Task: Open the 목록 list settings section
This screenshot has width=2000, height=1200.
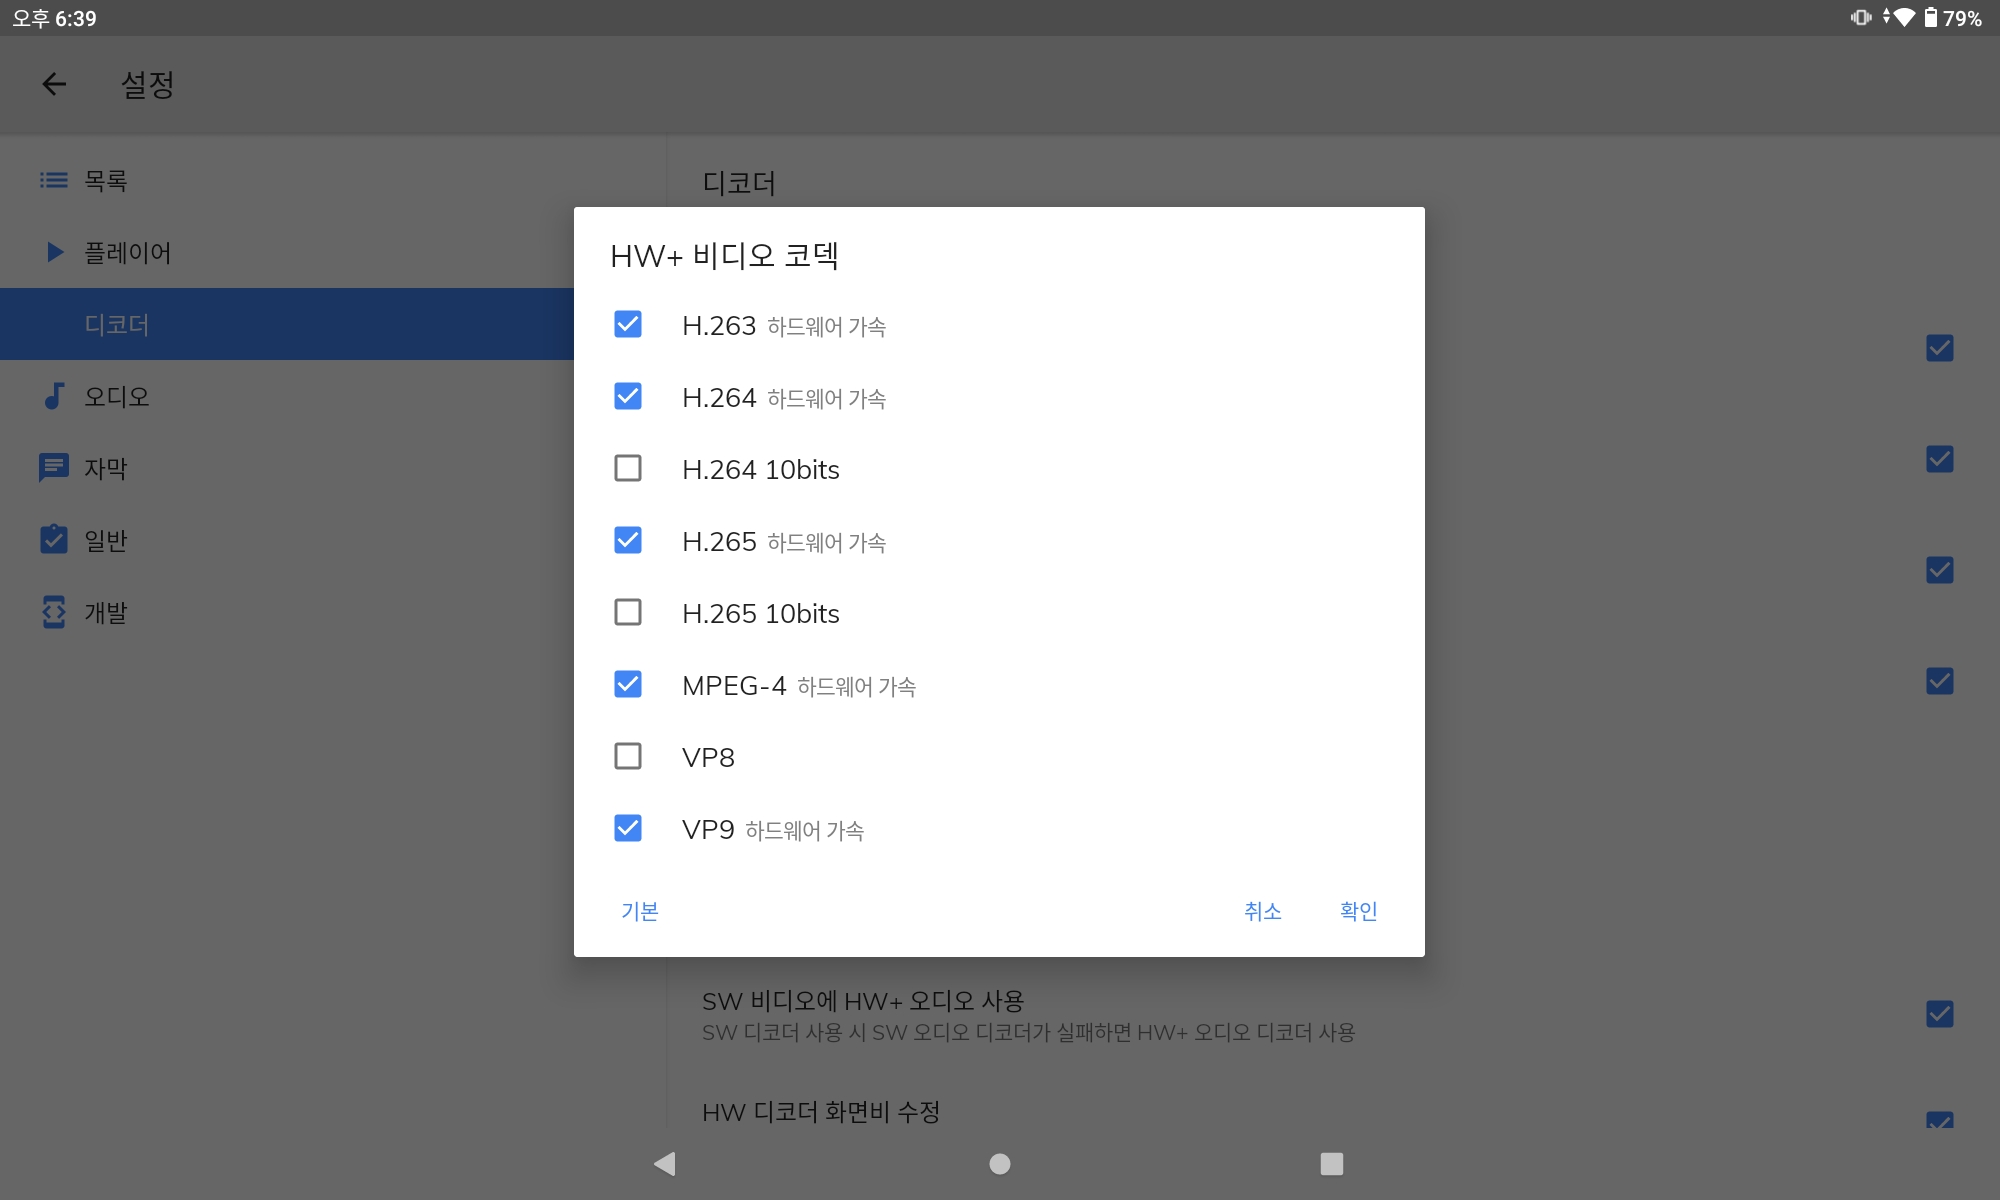Action: click(105, 181)
